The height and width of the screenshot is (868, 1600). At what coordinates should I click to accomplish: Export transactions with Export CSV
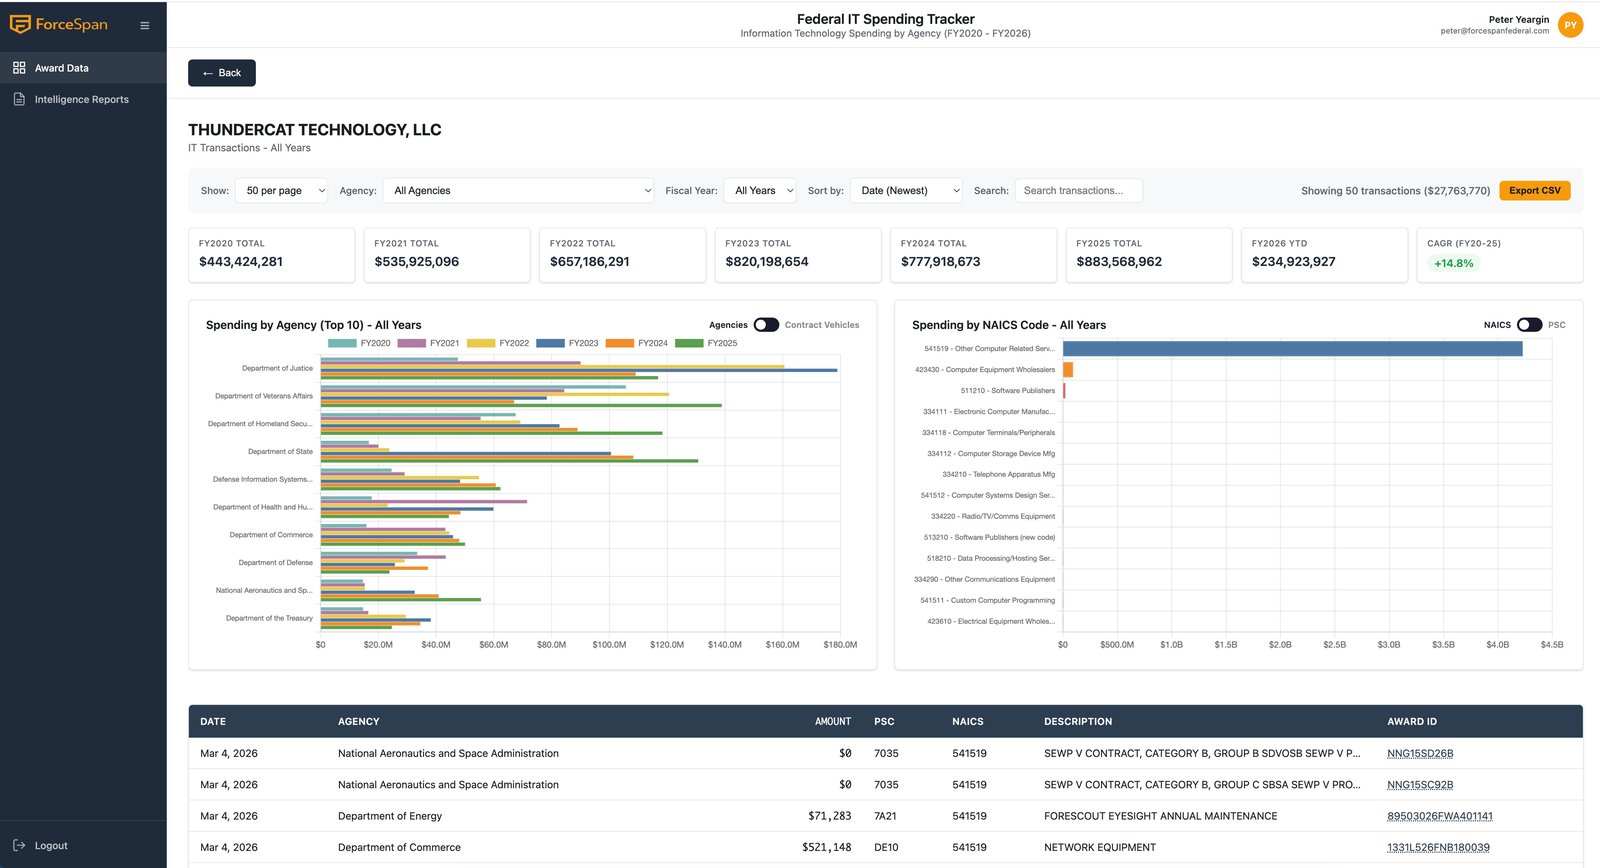[x=1534, y=190]
